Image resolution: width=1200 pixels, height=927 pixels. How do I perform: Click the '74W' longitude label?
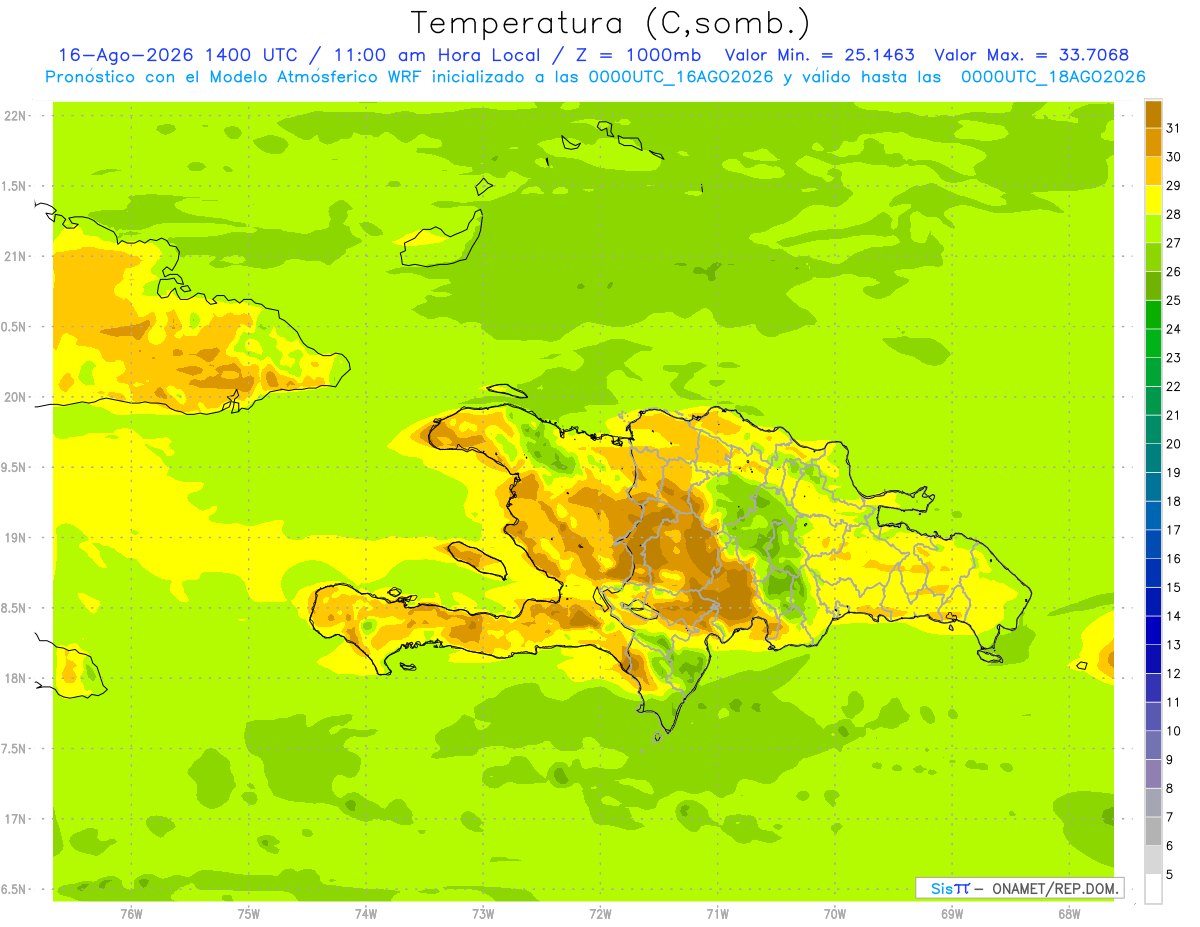click(x=366, y=914)
